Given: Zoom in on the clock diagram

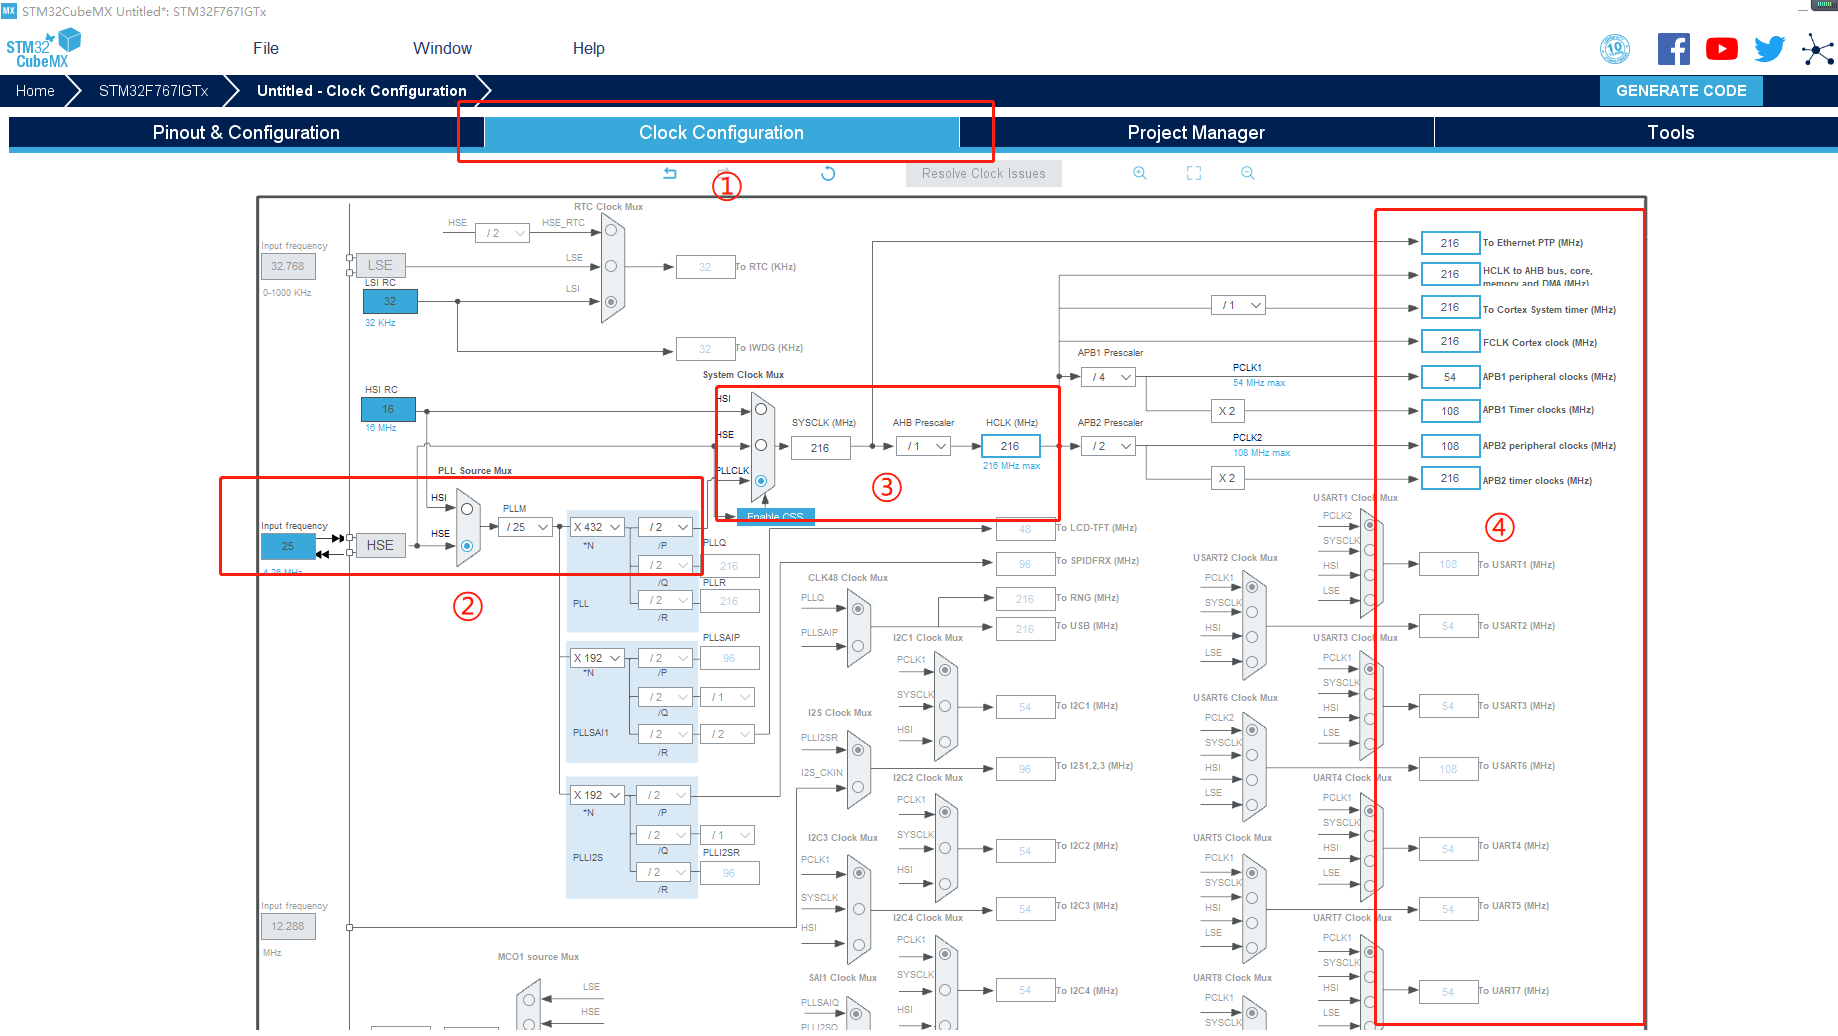Looking at the screenshot, I should pyautogui.click(x=1139, y=173).
